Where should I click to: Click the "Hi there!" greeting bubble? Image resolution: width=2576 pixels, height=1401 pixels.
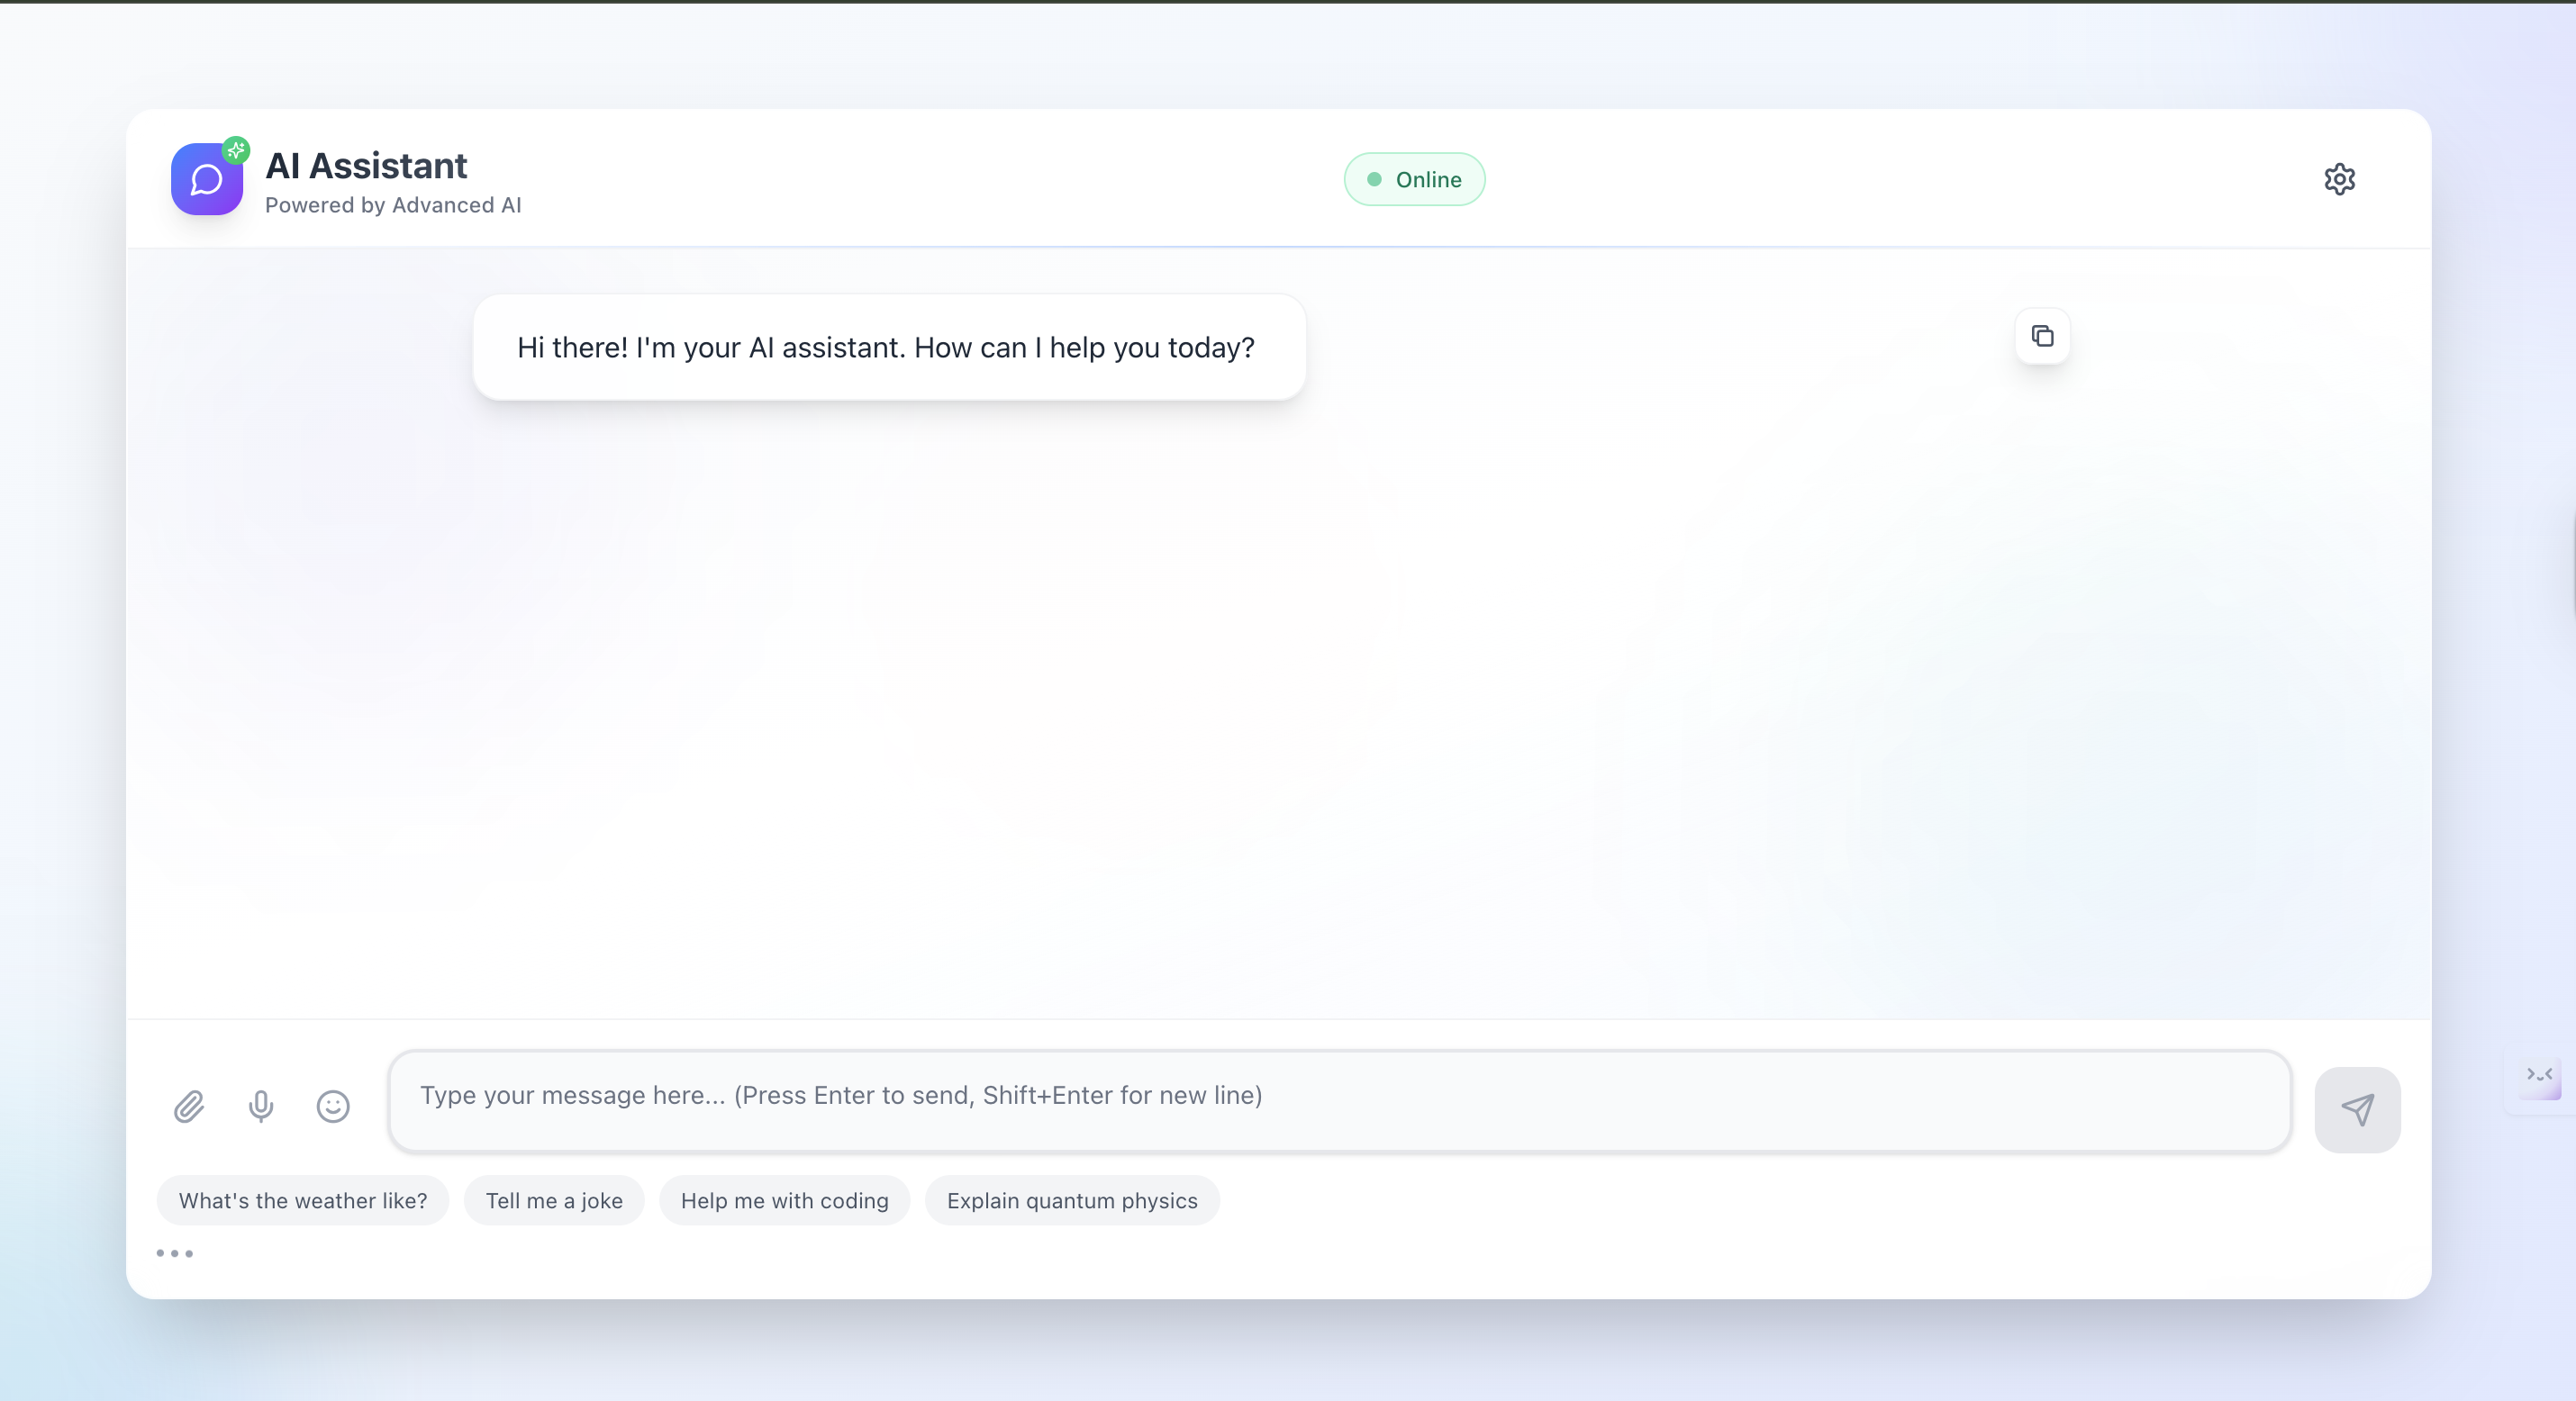889,347
